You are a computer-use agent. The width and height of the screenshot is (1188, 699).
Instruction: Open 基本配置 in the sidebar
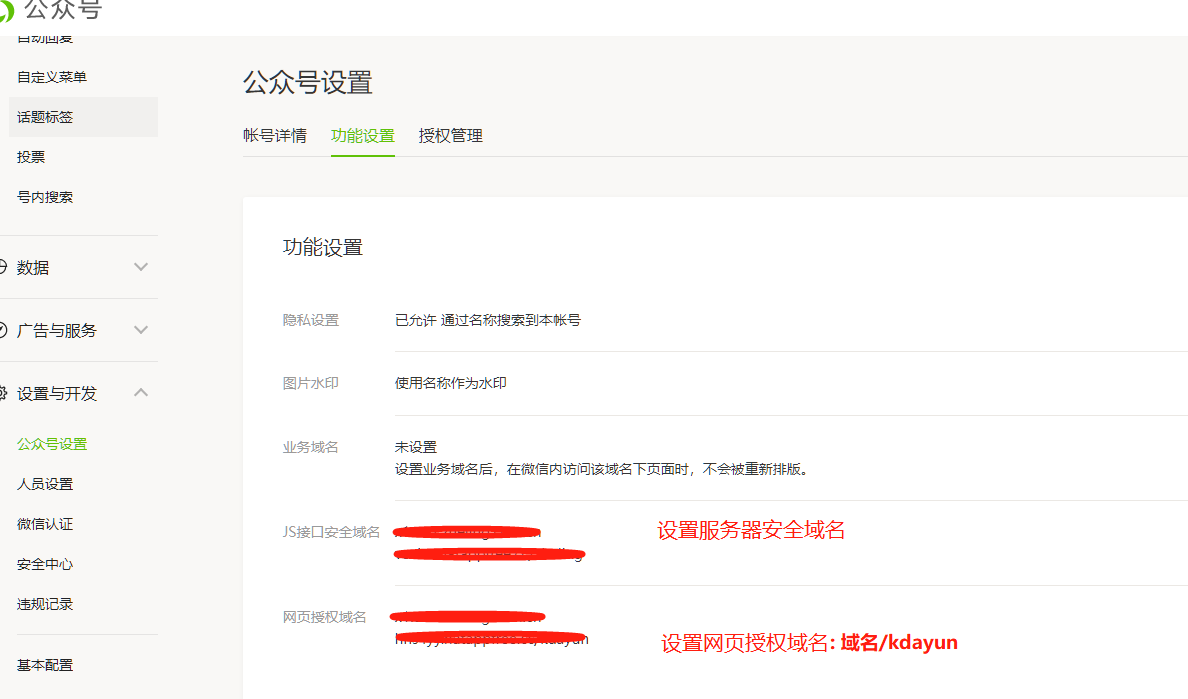point(45,665)
